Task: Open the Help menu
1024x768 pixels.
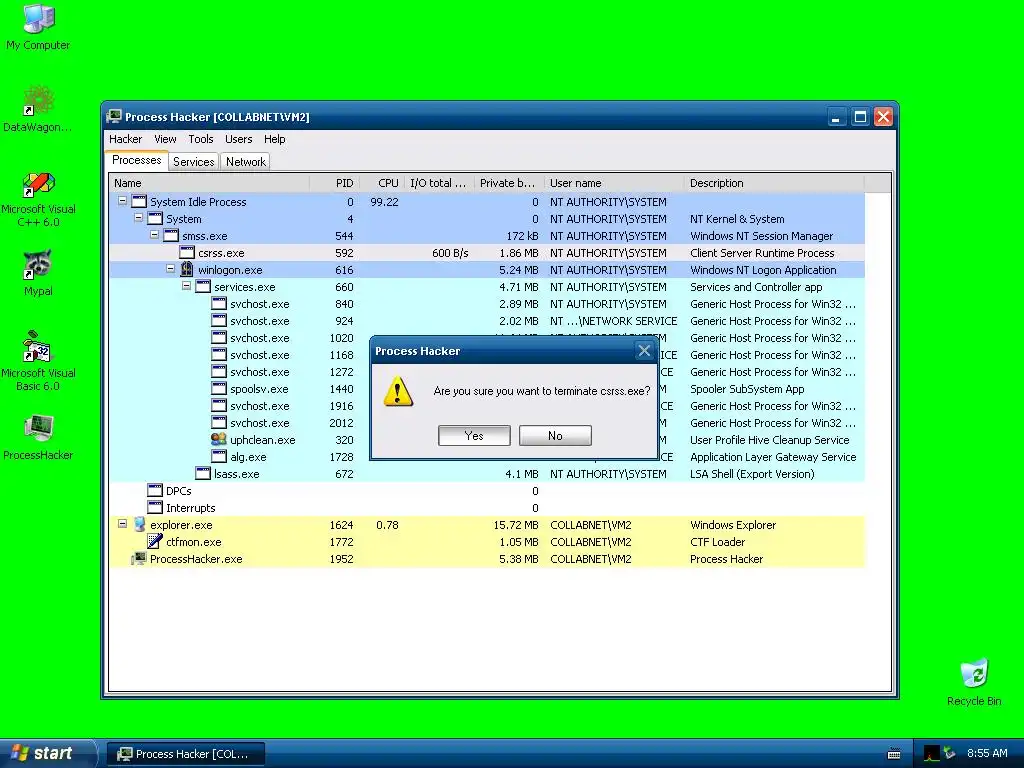Action: click(274, 139)
